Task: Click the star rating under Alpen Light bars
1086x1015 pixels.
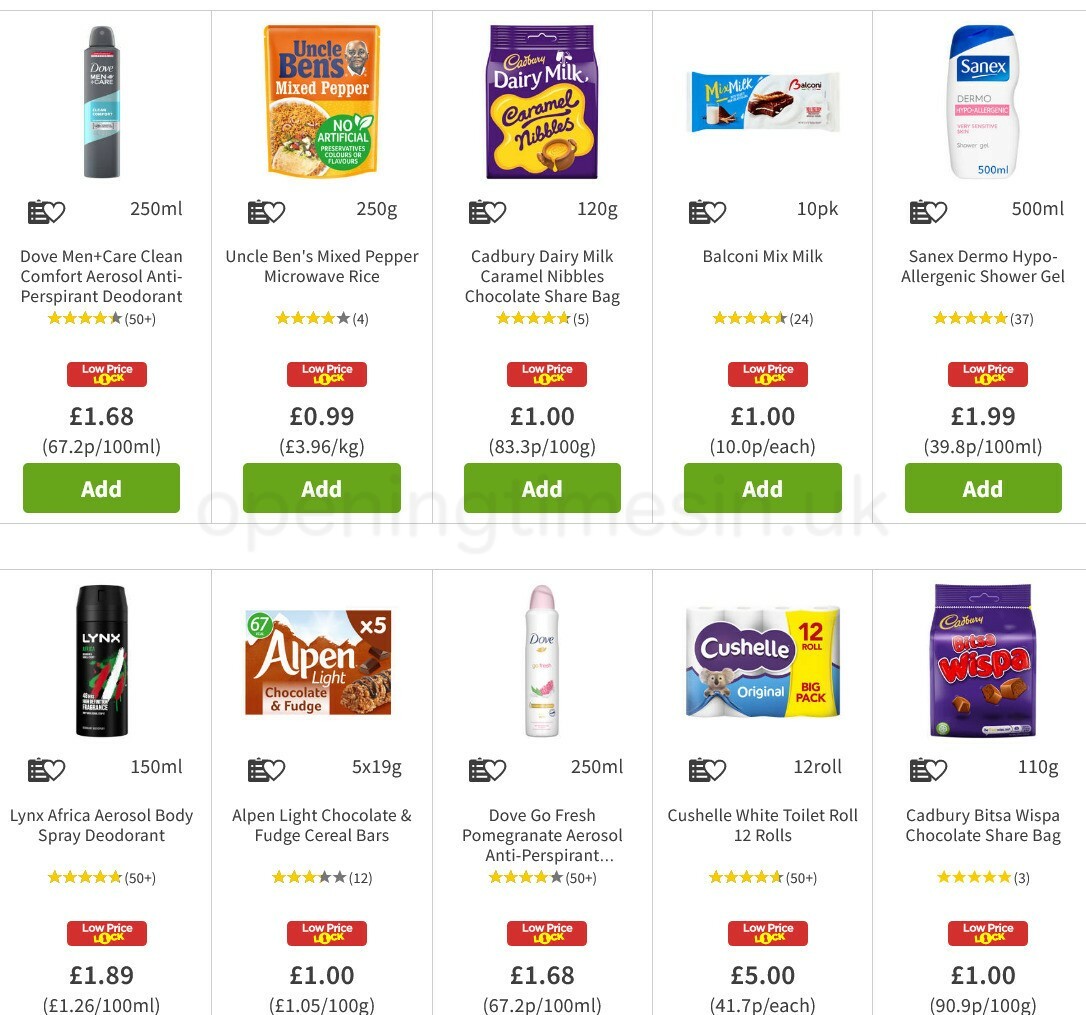Action: tap(322, 877)
